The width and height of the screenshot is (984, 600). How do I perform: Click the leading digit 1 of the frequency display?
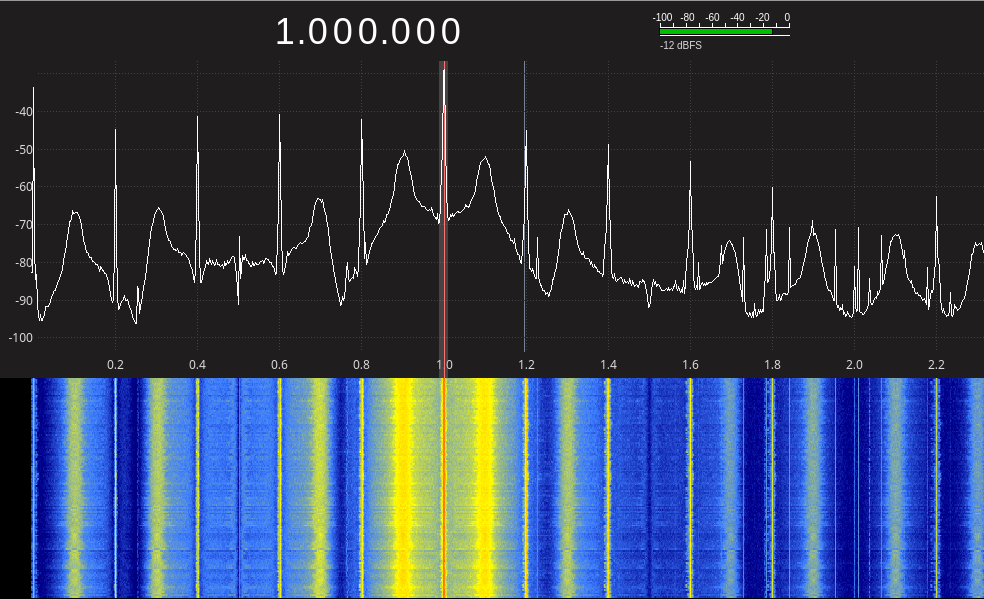(284, 32)
